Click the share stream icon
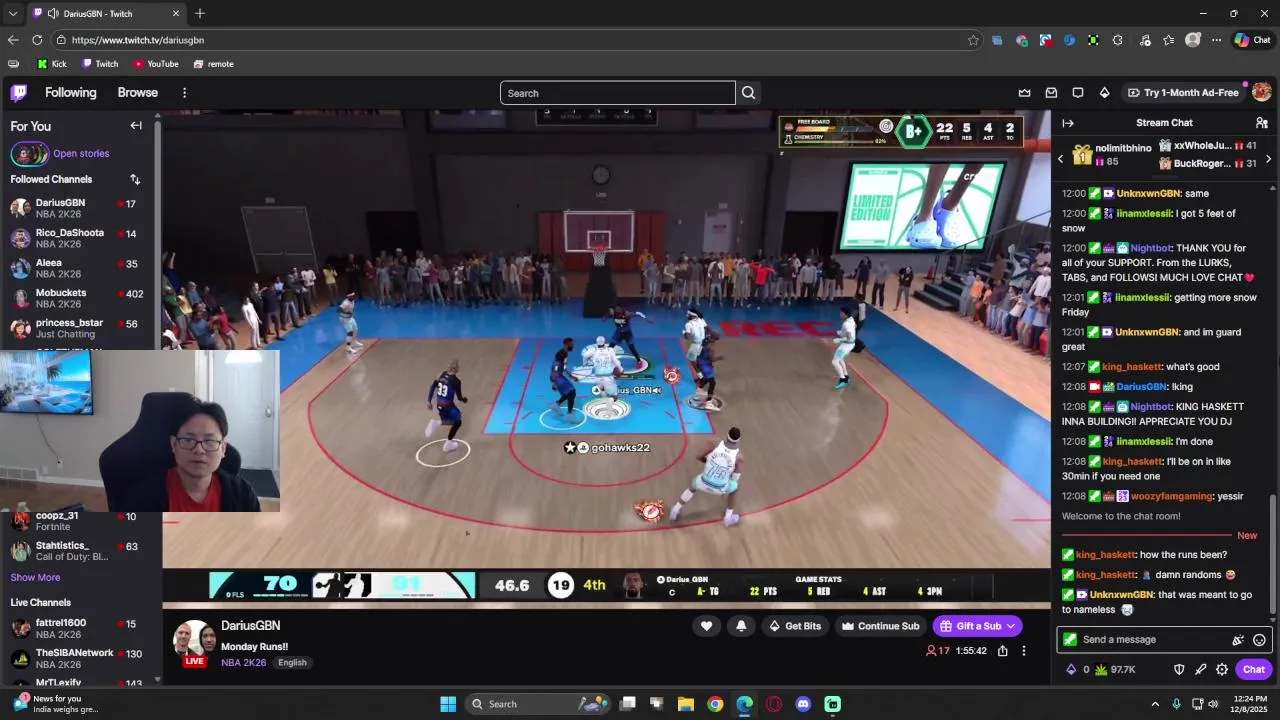This screenshot has width=1280, height=720. [1002, 651]
